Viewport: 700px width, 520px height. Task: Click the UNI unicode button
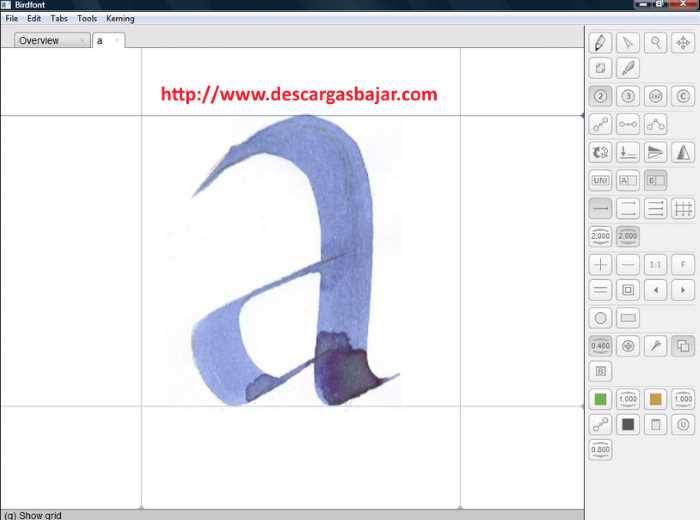coord(600,180)
